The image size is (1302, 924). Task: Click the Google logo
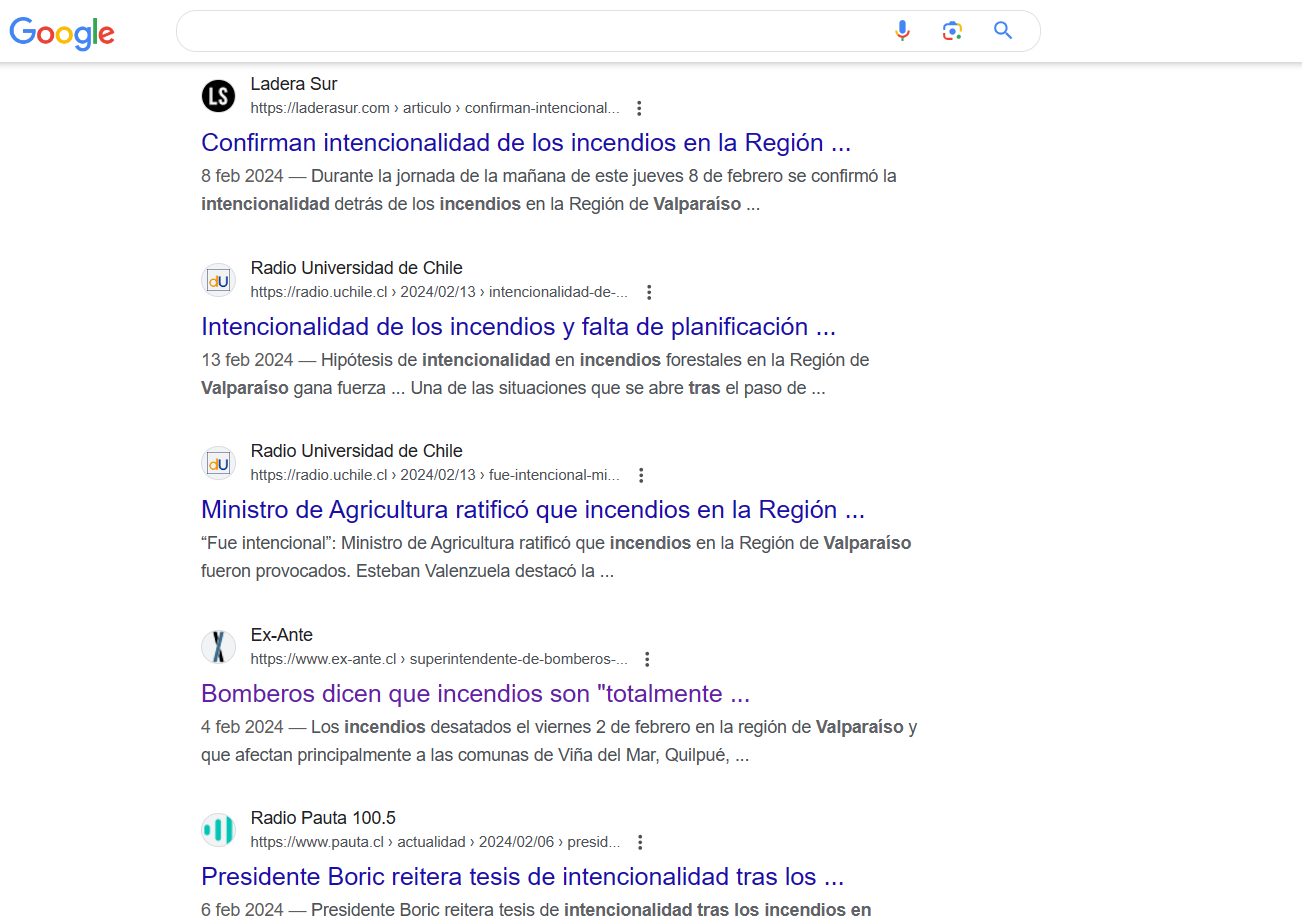click(62, 32)
